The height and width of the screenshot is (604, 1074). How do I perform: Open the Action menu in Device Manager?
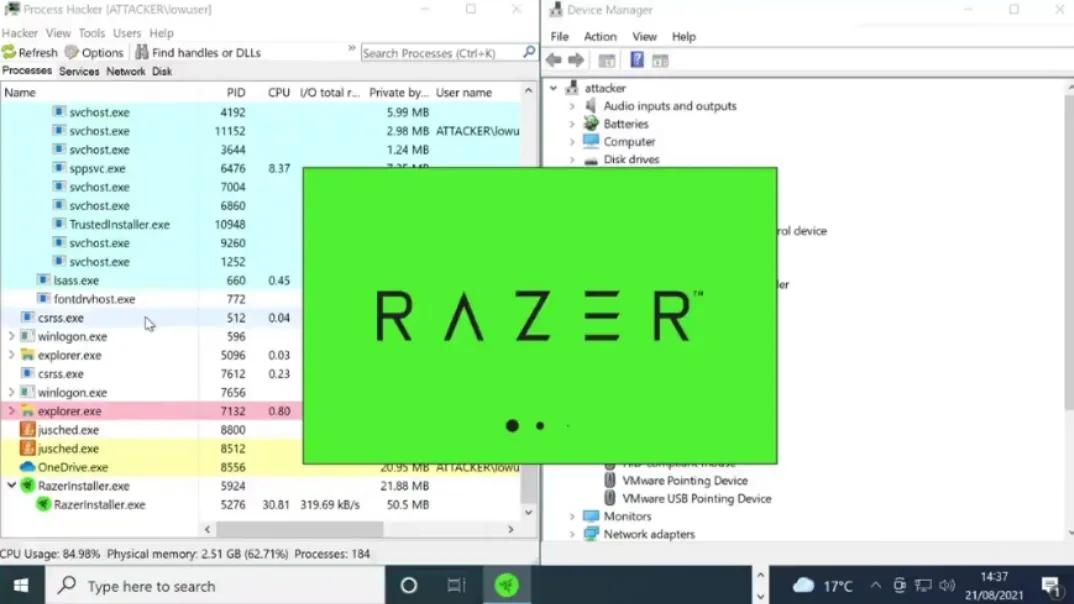click(x=600, y=36)
